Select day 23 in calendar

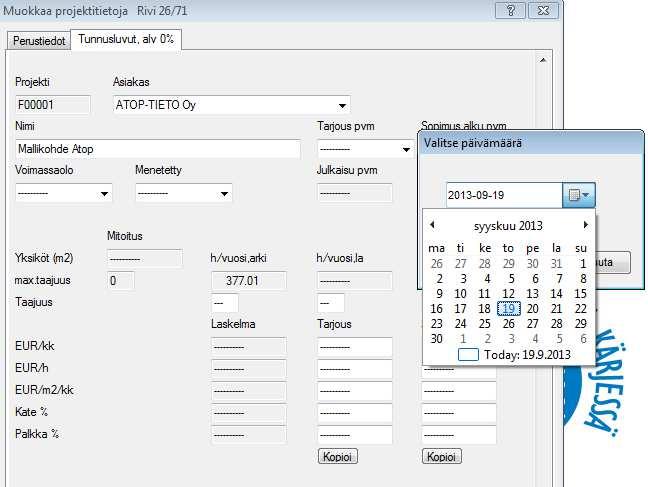pos(436,324)
